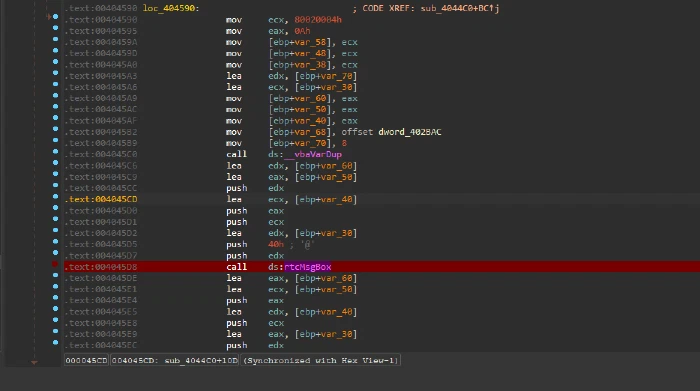Click address .text:004045D2
This screenshot has width=700, height=391.
tap(101, 233)
